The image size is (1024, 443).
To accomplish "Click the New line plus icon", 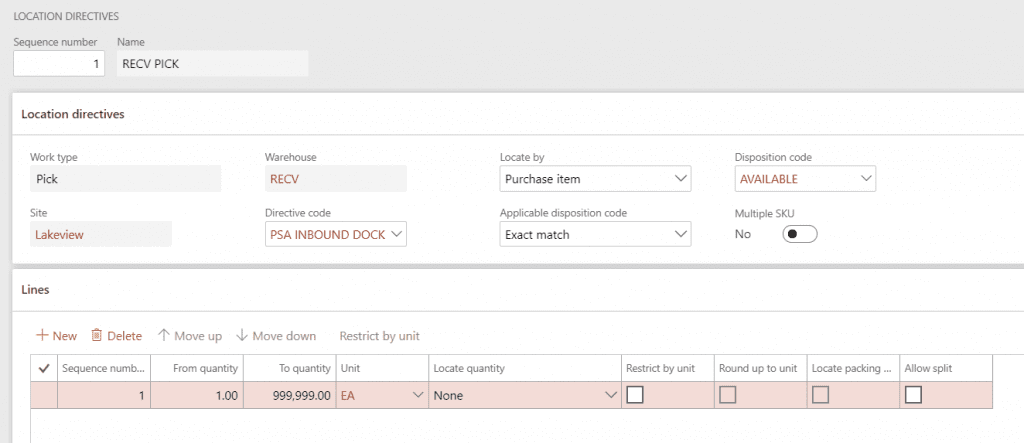I will (42, 336).
